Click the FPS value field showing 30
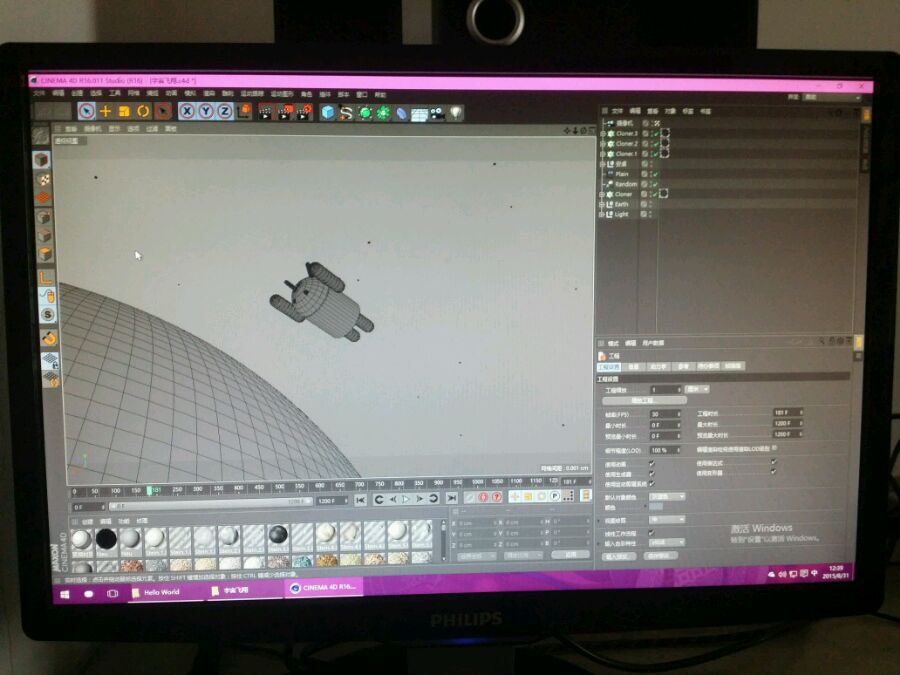 665,414
